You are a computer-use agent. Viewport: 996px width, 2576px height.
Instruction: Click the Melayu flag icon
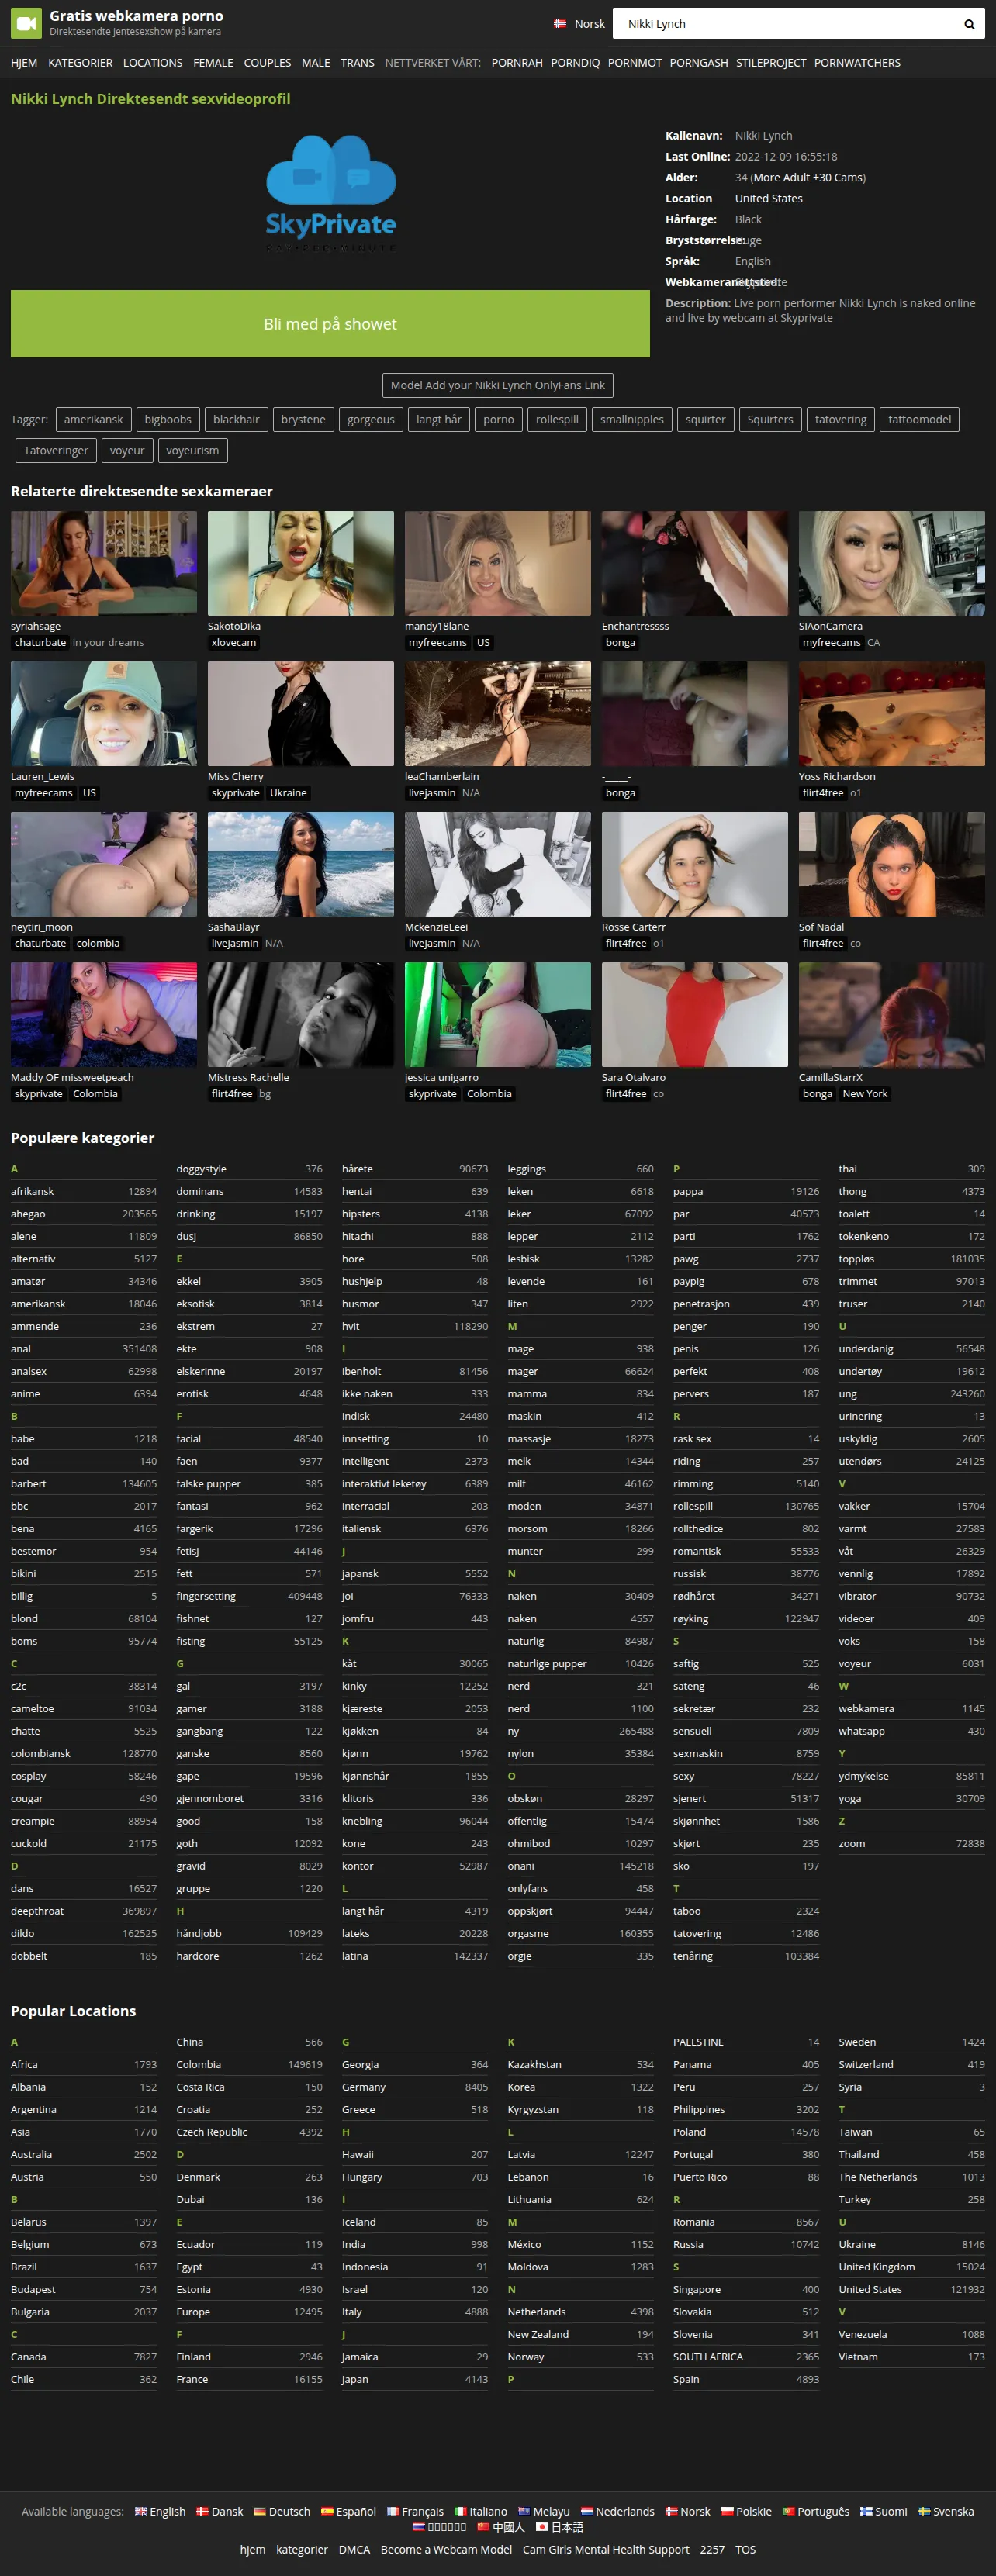tap(524, 2511)
